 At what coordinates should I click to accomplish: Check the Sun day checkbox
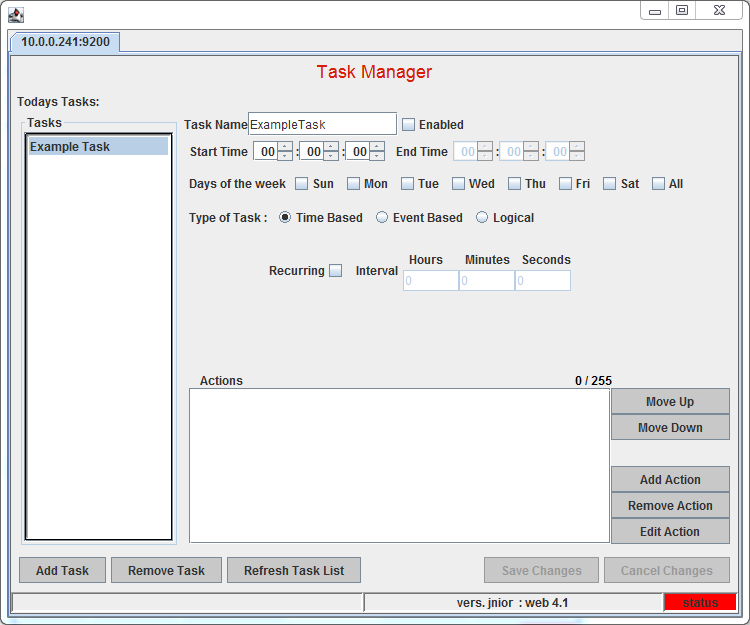(301, 184)
